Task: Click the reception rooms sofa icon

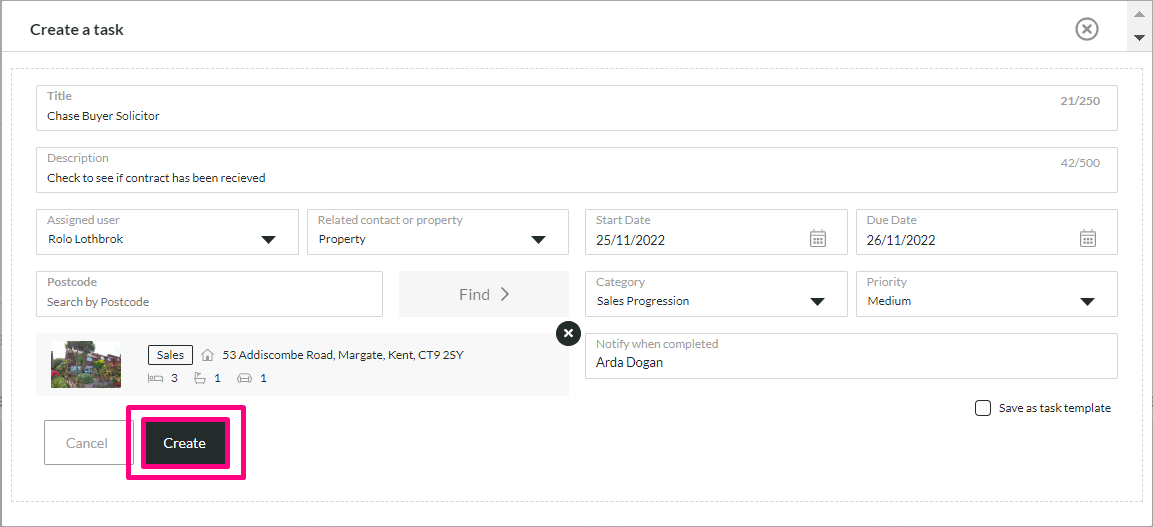Action: pyautogui.click(x=244, y=379)
